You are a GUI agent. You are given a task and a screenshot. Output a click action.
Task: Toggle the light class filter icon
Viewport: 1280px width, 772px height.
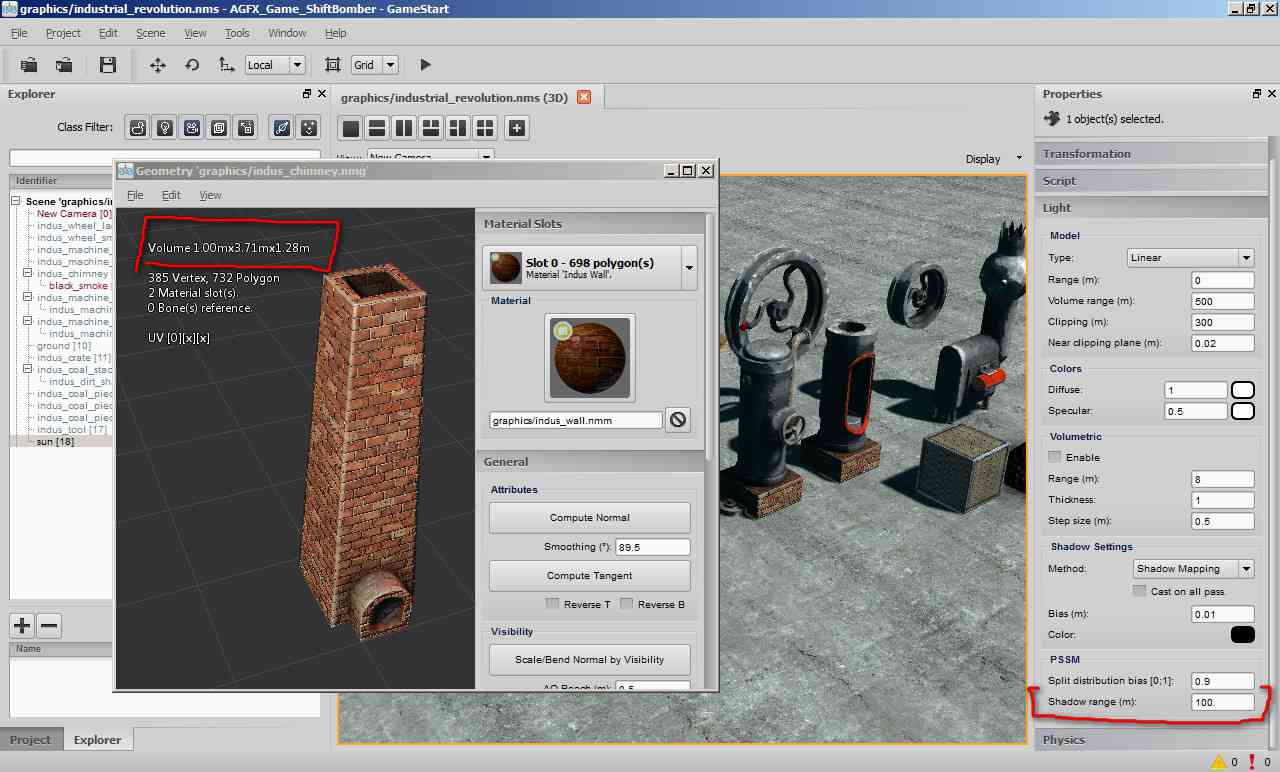point(165,127)
